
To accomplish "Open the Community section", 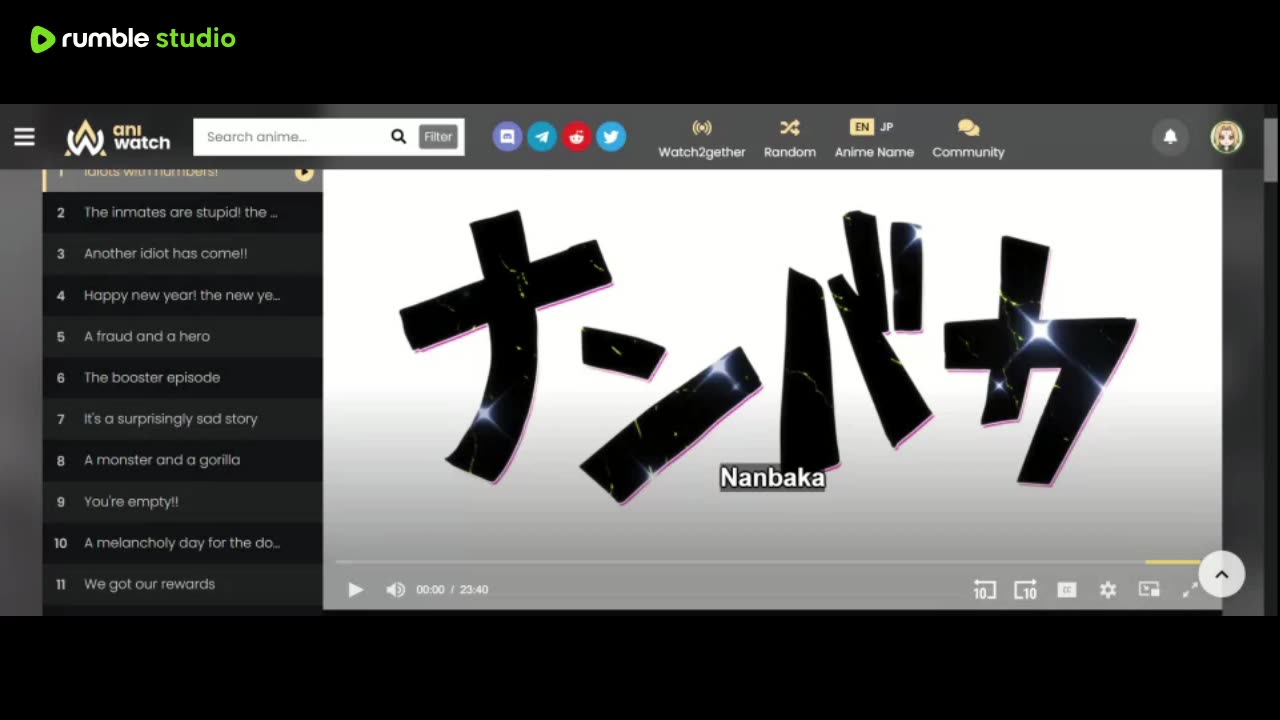I will pyautogui.click(x=968, y=139).
